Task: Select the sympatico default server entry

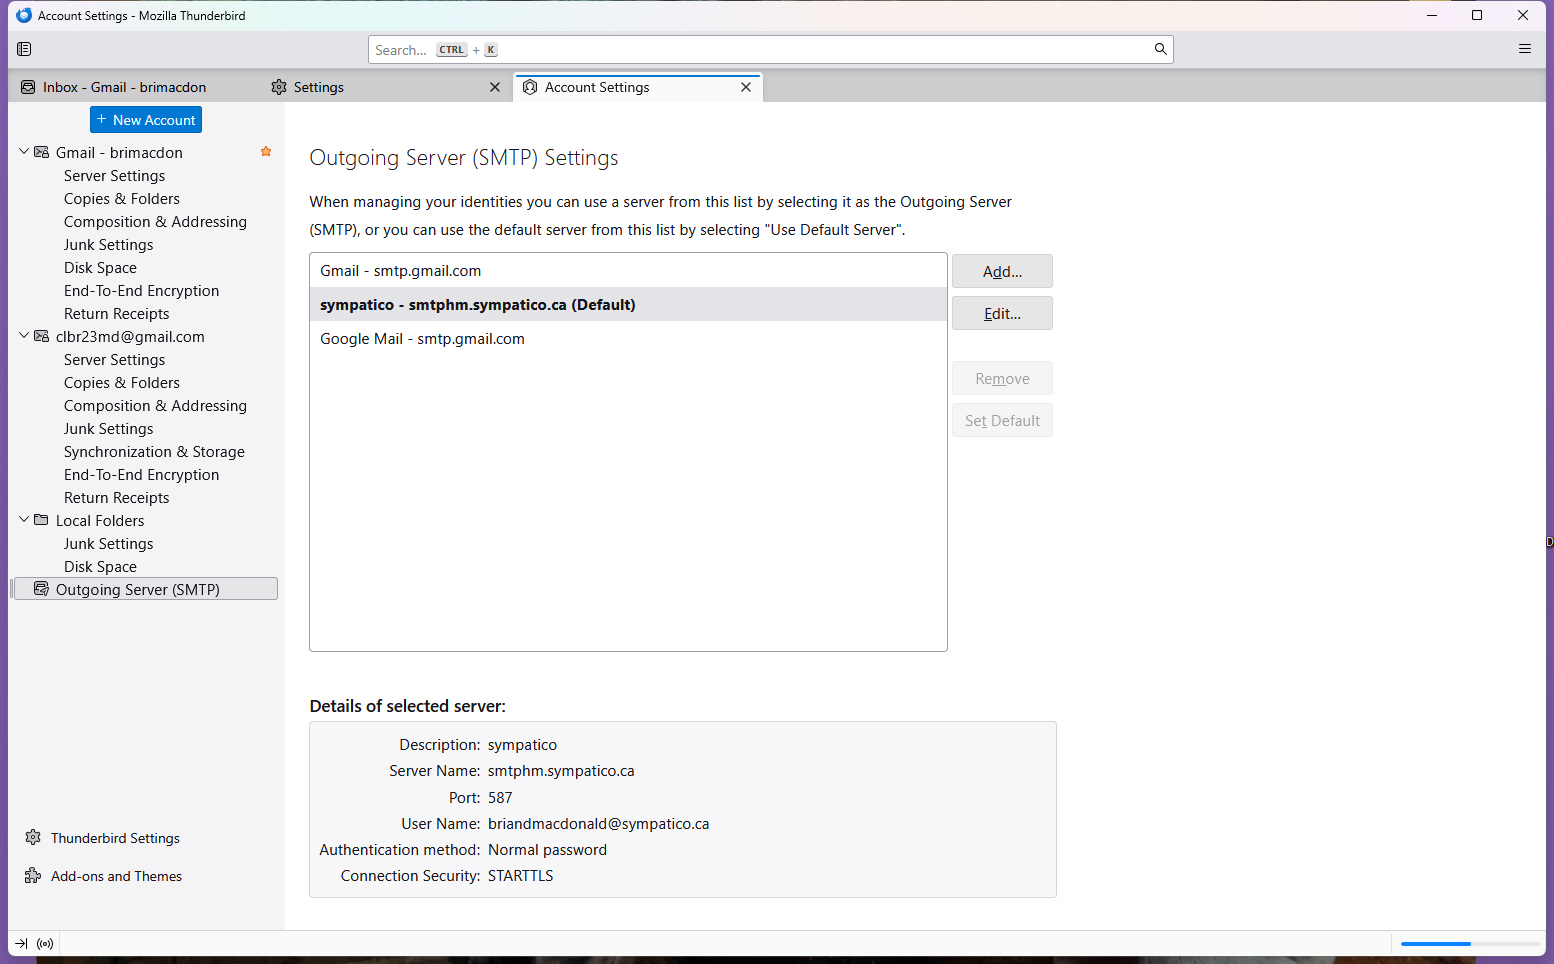Action: click(x=628, y=305)
